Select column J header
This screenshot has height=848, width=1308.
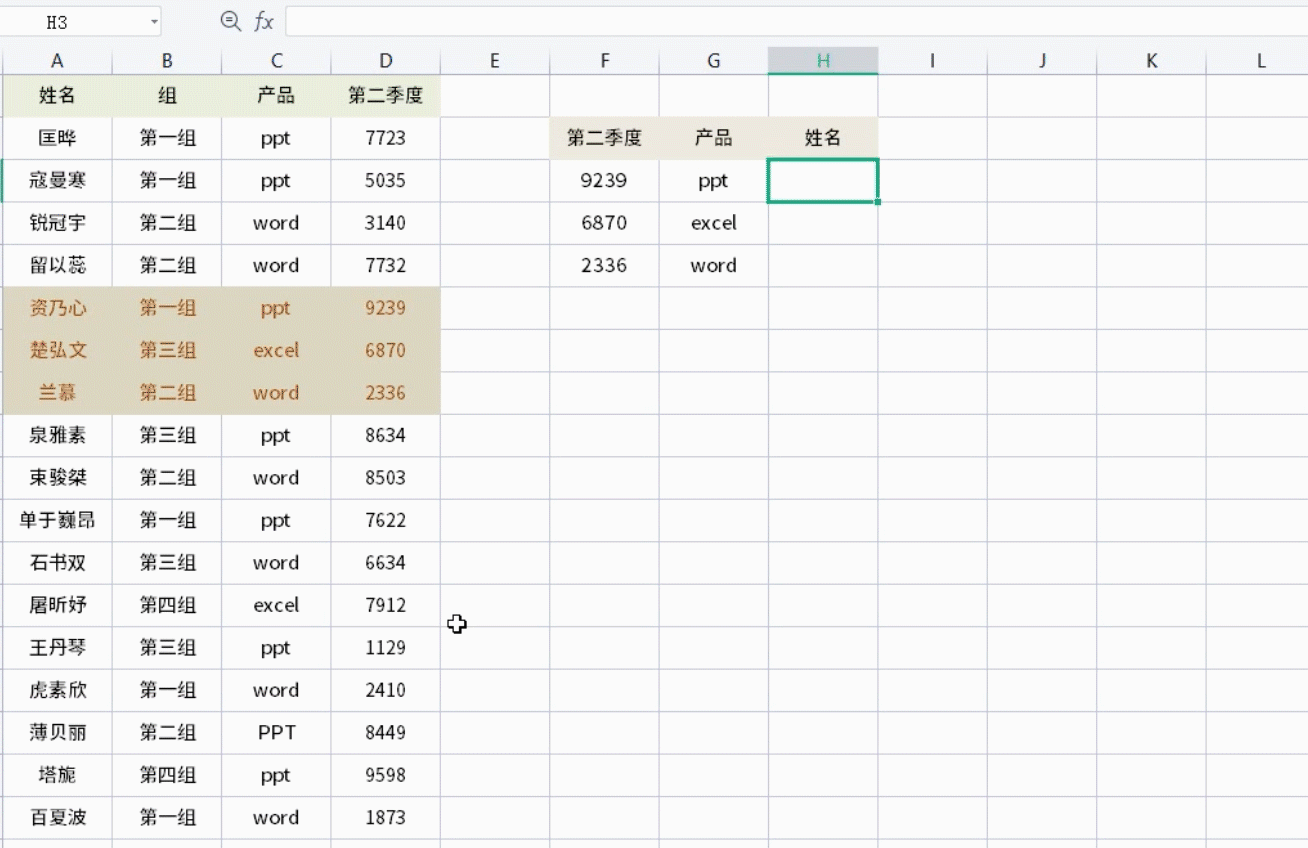coord(1042,61)
